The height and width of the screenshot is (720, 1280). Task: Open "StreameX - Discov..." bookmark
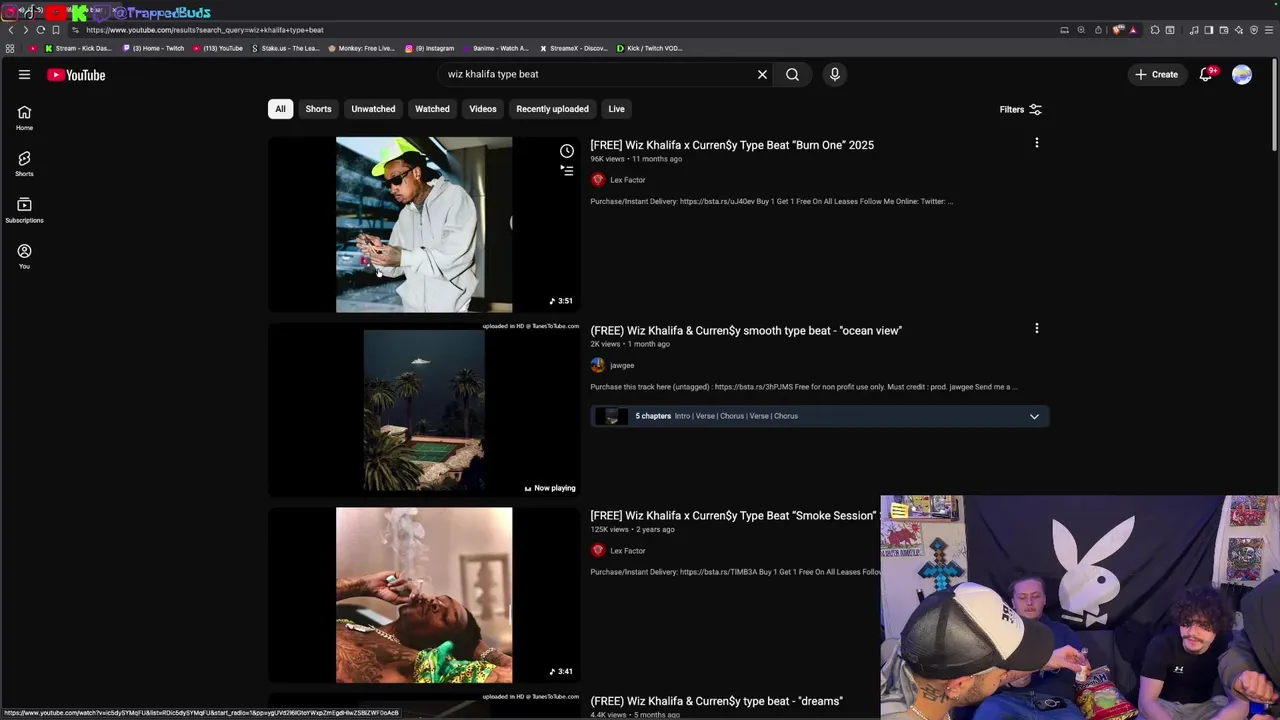[x=573, y=48]
